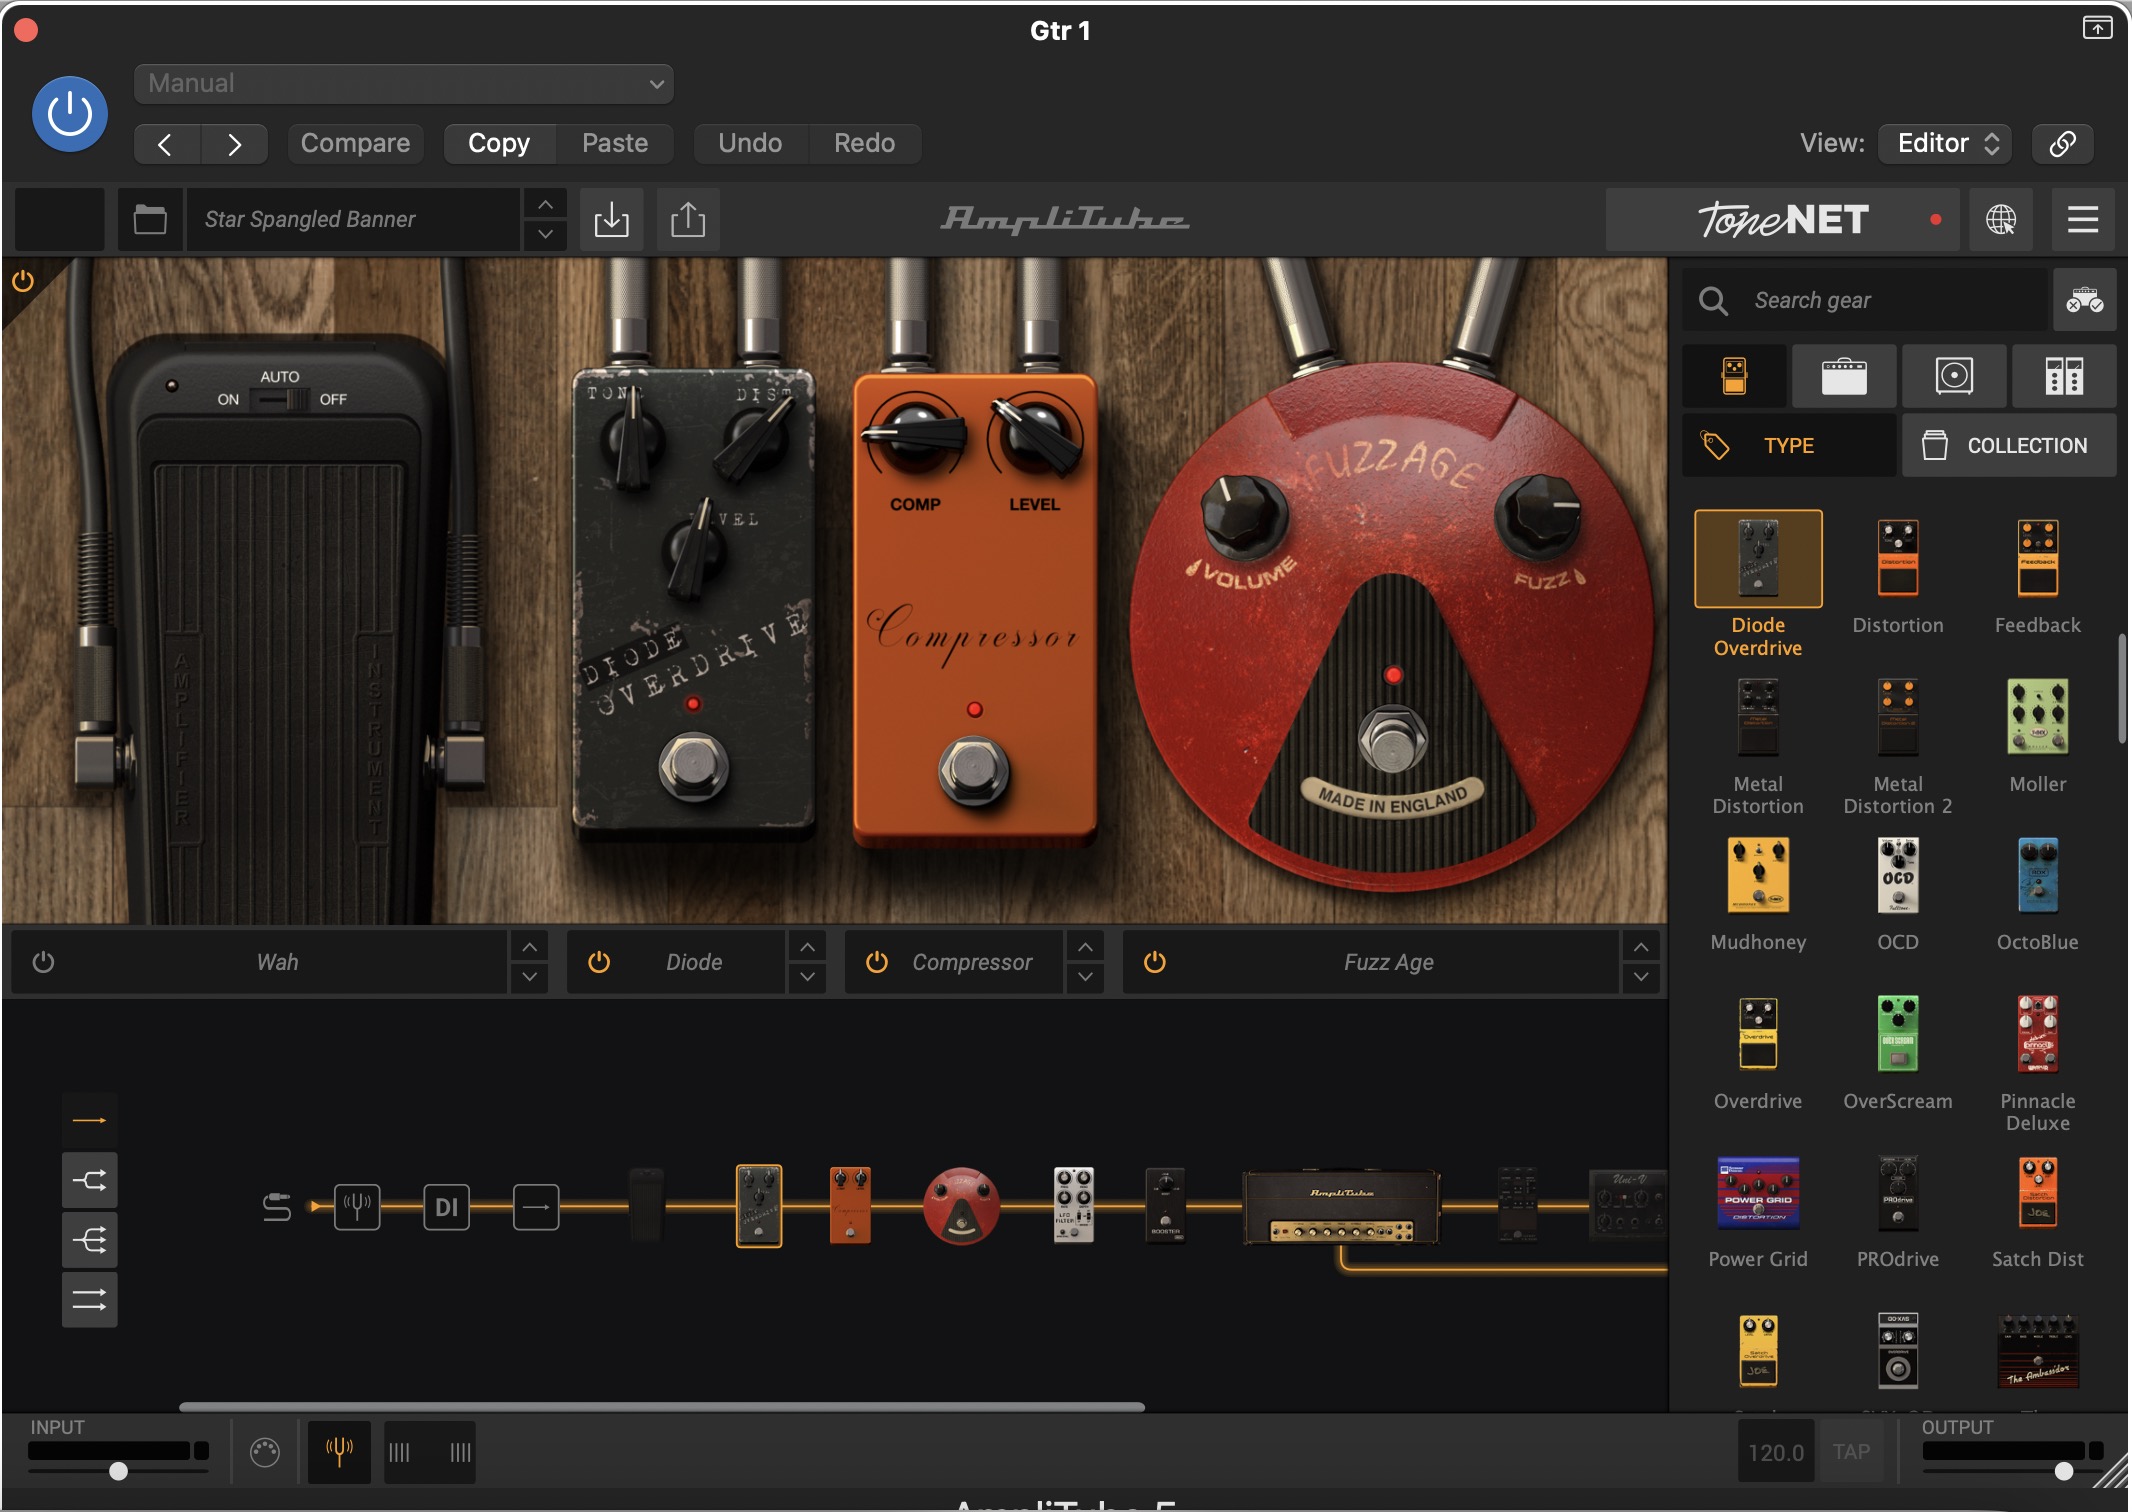Viewport: 2132px width, 1512px height.
Task: Click the orange Compressor in the signal chain
Action: coord(850,1205)
